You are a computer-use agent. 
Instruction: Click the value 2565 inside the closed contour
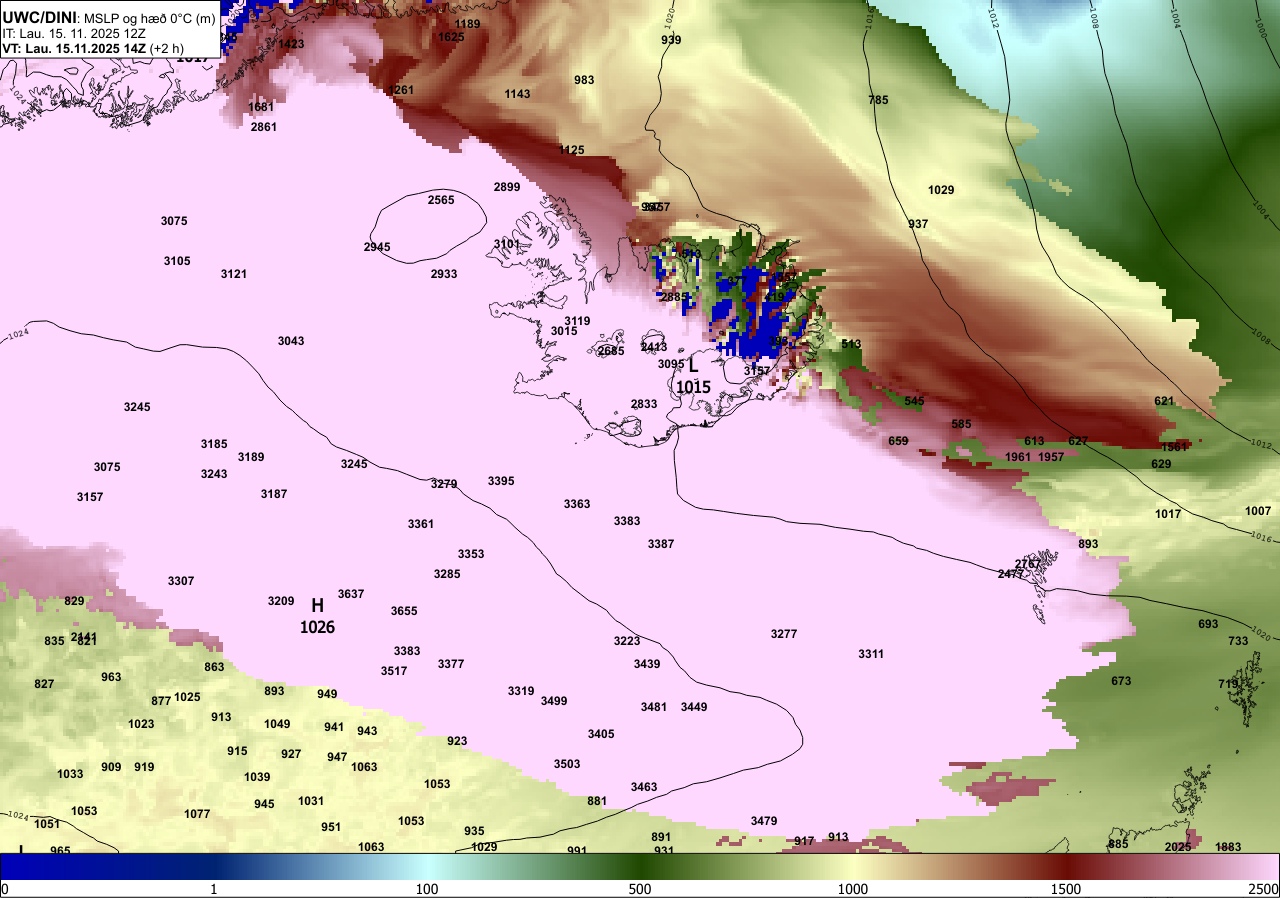coord(441,200)
